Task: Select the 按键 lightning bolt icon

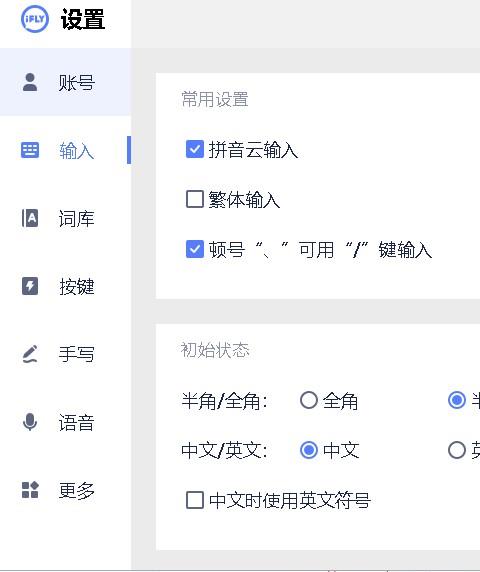Action: click(x=30, y=286)
